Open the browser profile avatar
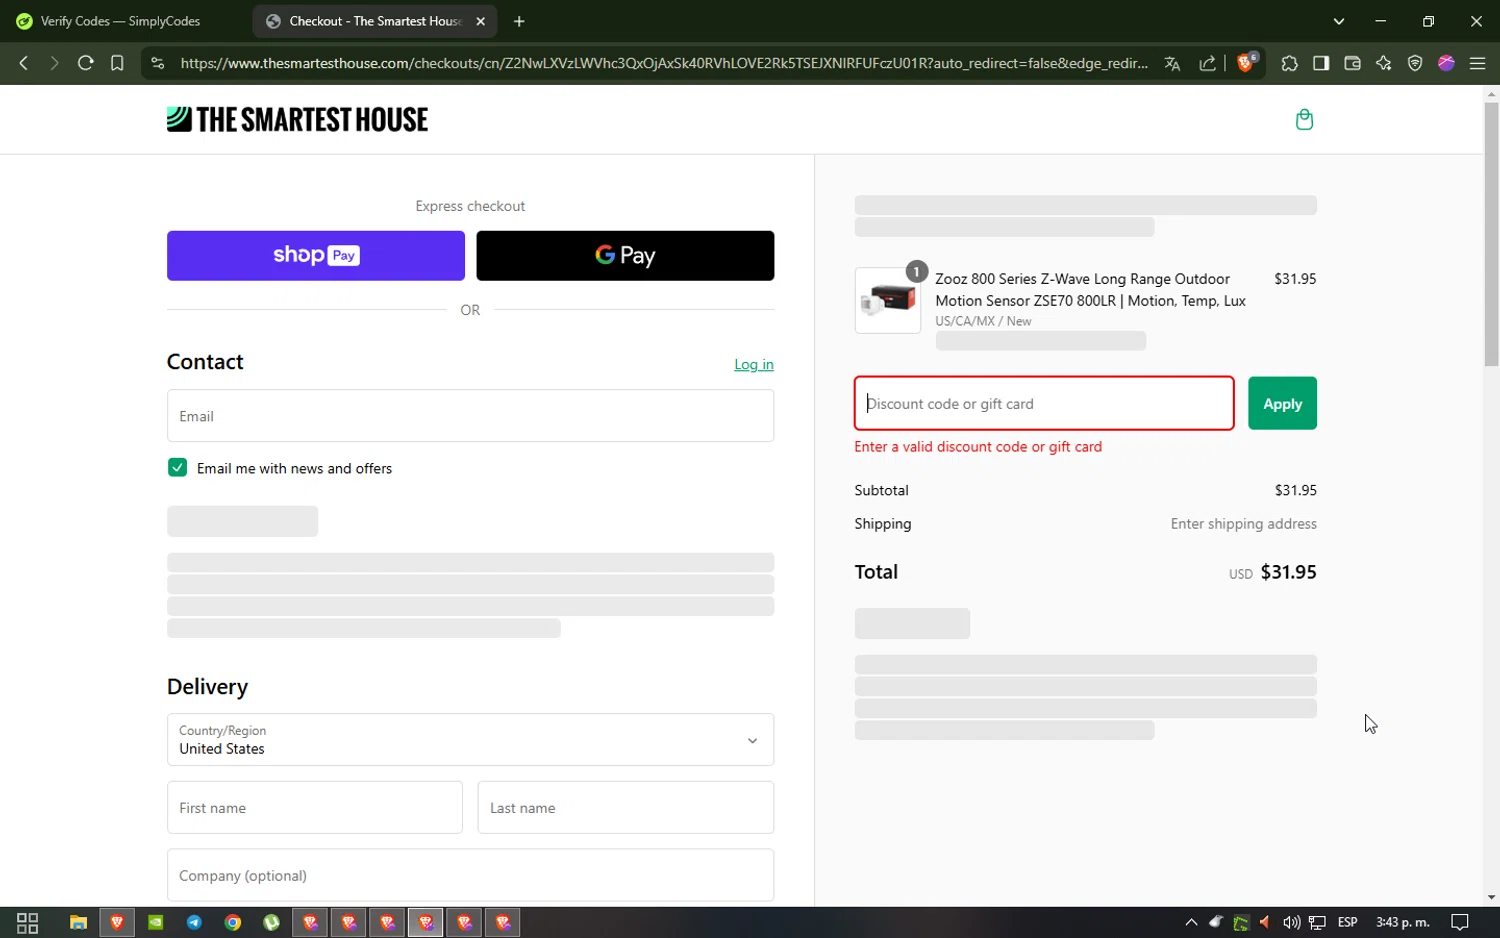The image size is (1500, 938). (x=1446, y=63)
